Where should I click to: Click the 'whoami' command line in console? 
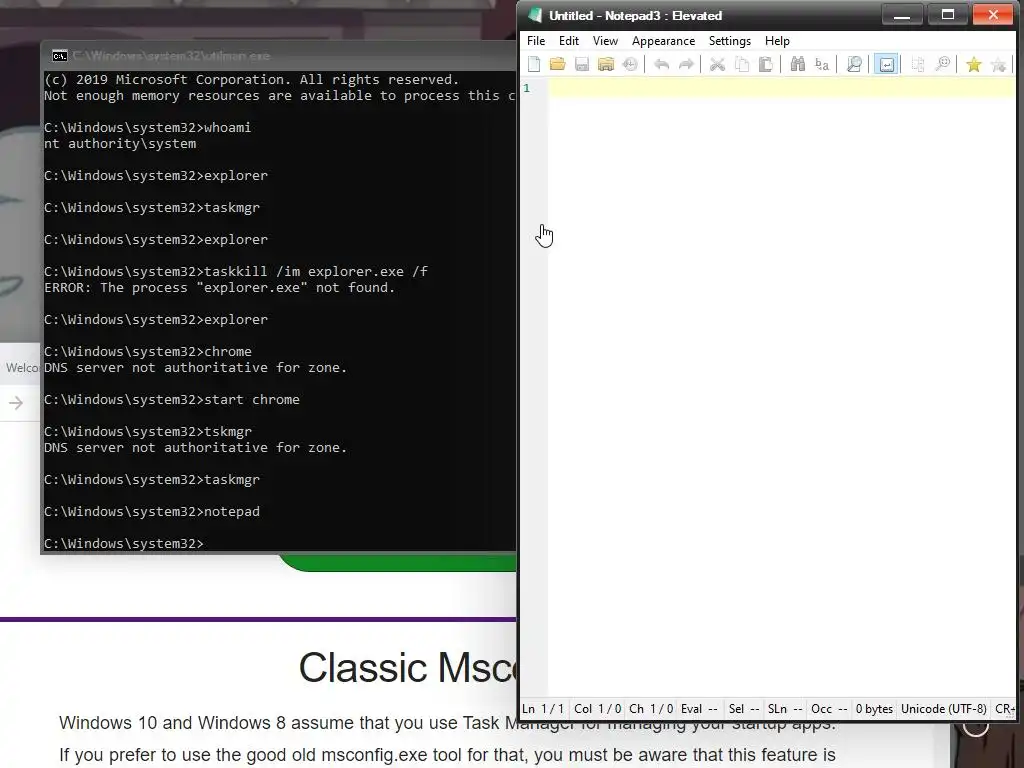click(x=148, y=127)
